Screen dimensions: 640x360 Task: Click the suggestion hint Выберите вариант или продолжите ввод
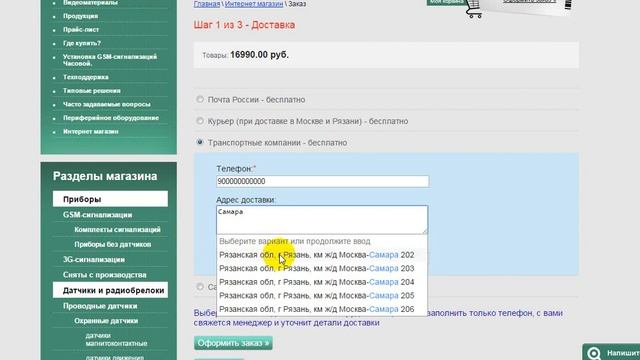point(295,241)
